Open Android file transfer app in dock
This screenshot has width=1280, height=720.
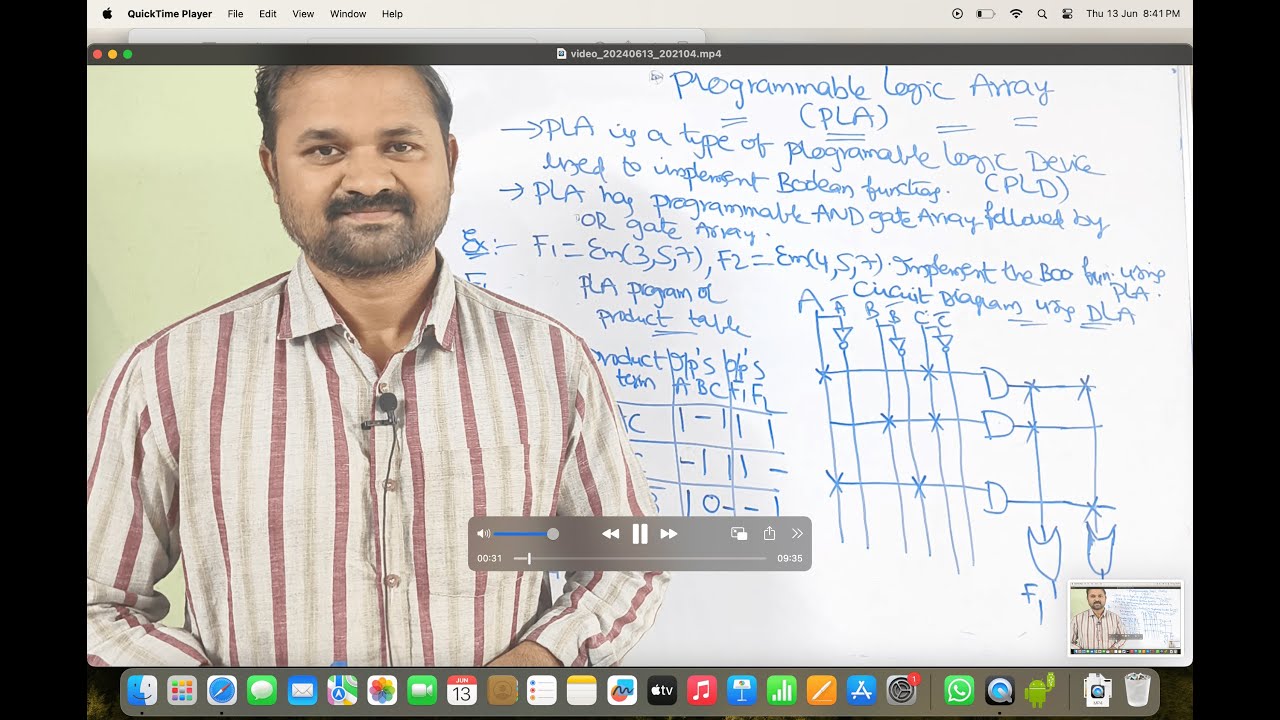[x=1040, y=690]
